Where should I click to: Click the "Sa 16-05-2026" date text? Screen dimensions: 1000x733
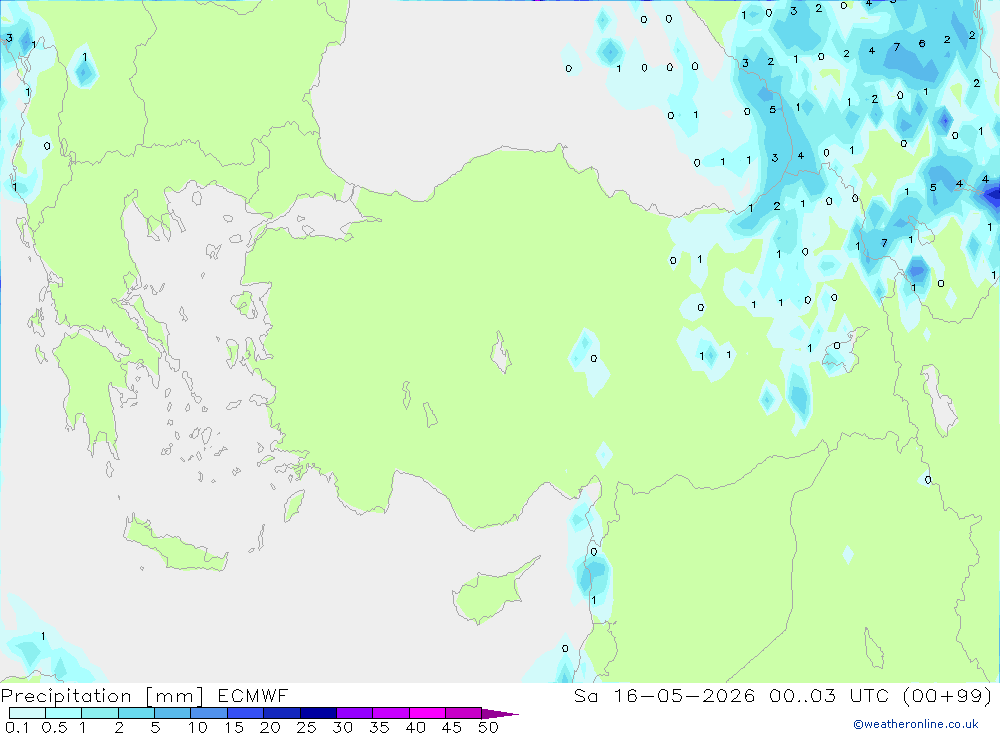pos(664,695)
